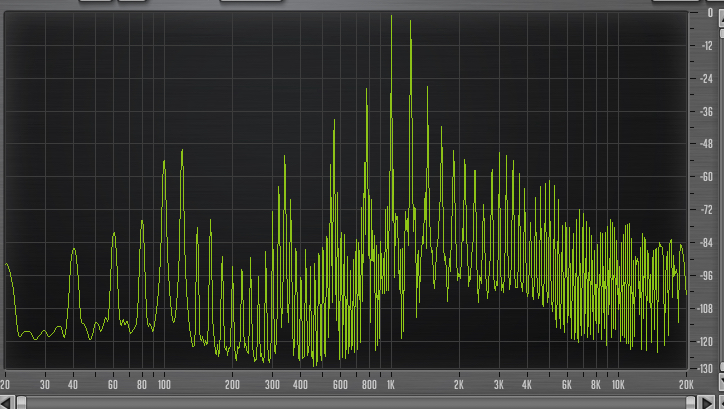Click inside the green spectrum analyzer display

[x=346, y=190]
